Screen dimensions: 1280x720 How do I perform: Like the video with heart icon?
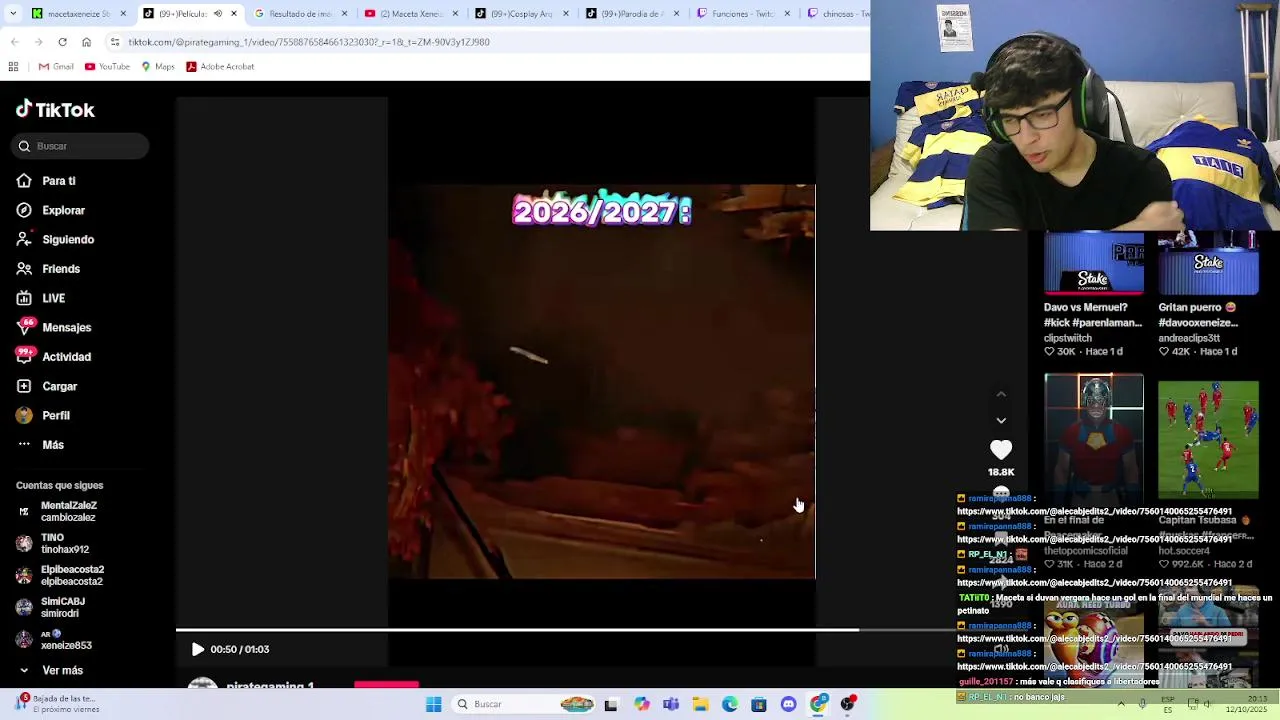pos(1001,450)
